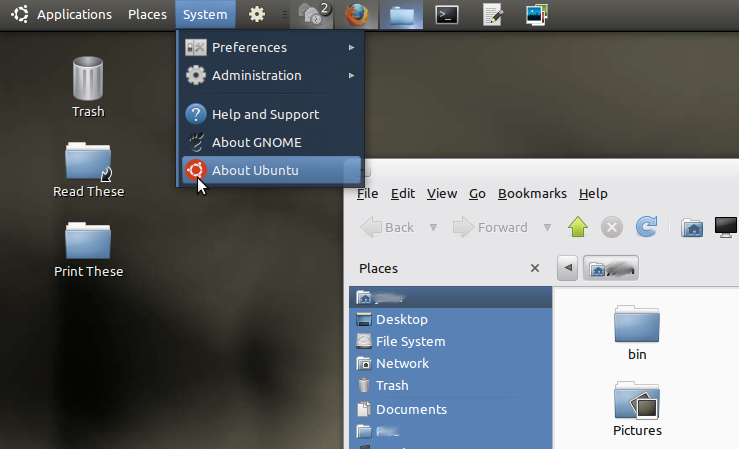Select Documents bookmark in Places sidebar
This screenshot has width=739, height=449.
tap(451, 409)
